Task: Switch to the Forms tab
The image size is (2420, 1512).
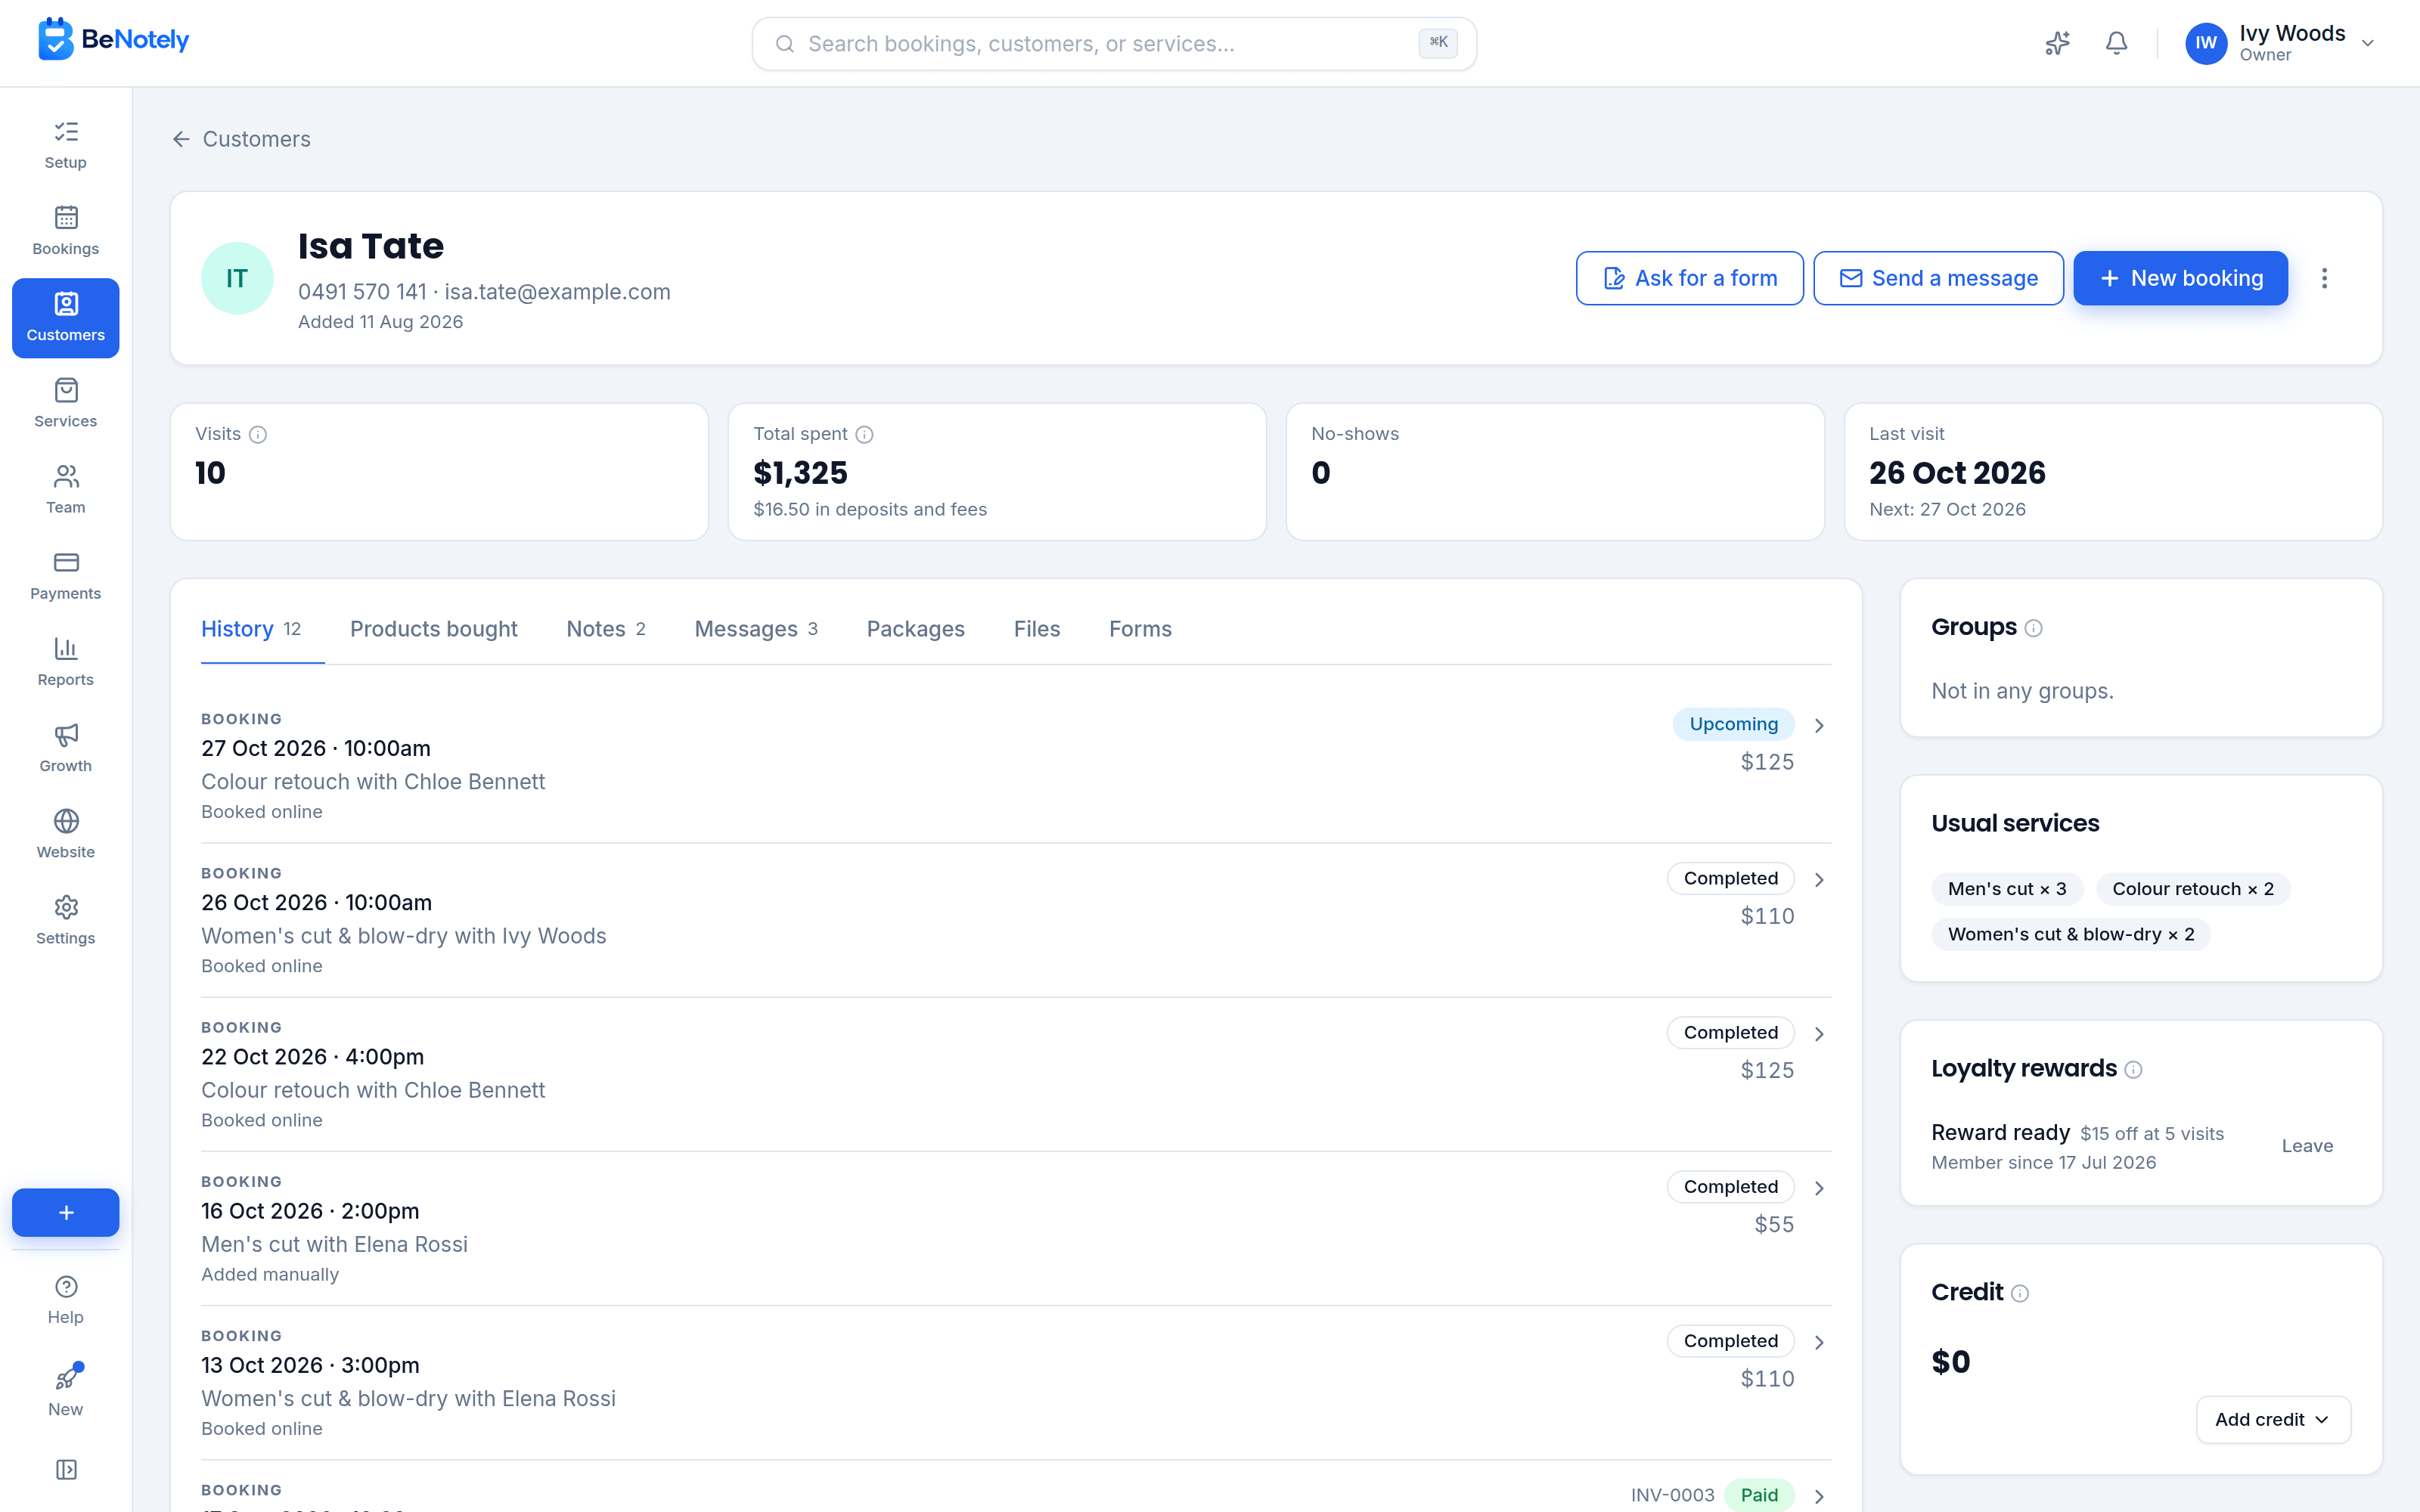Action: click(1140, 629)
